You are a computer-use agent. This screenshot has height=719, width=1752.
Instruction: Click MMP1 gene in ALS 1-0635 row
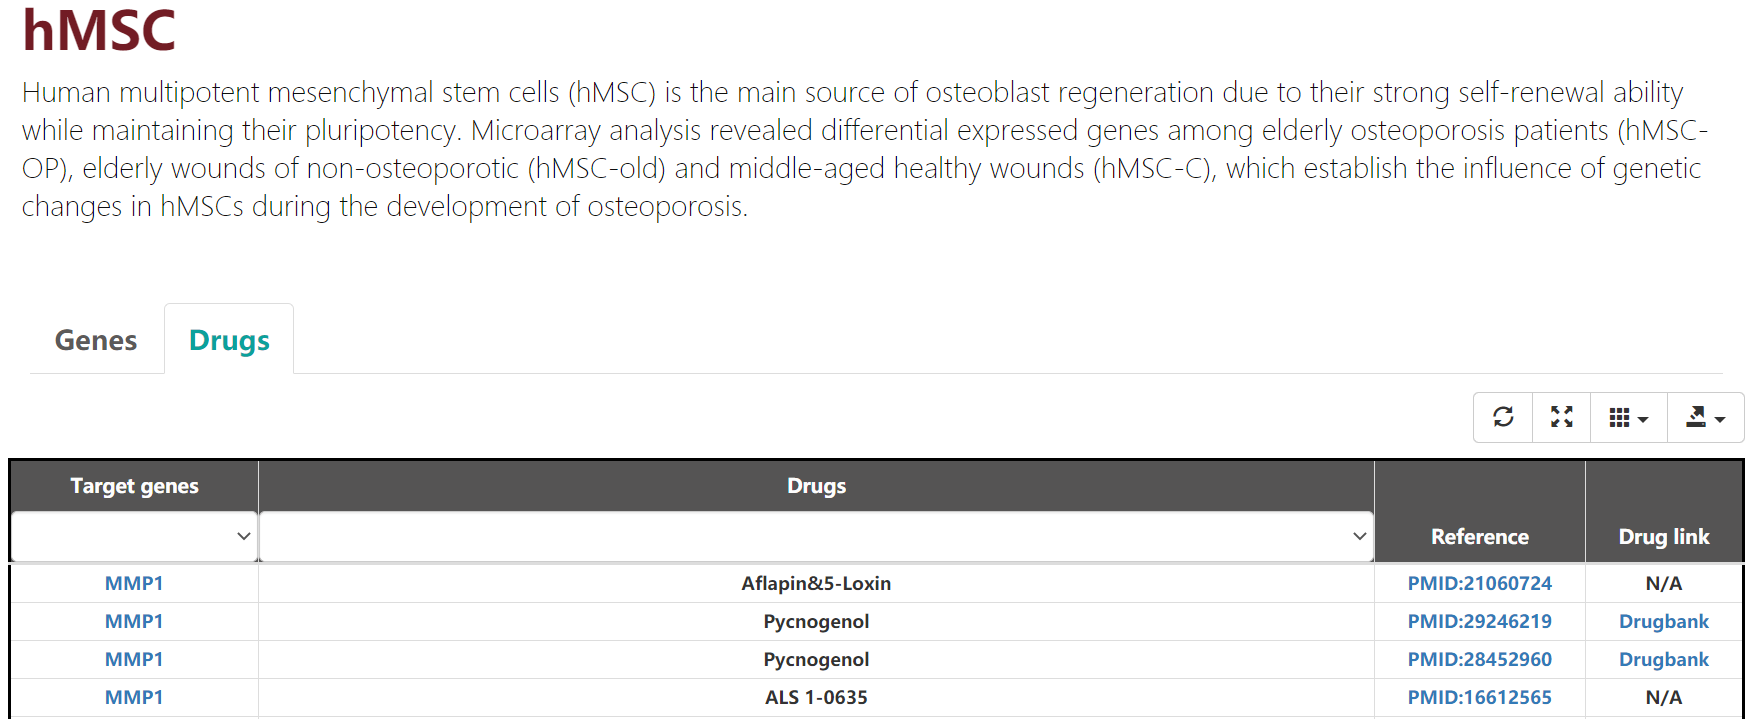[134, 697]
